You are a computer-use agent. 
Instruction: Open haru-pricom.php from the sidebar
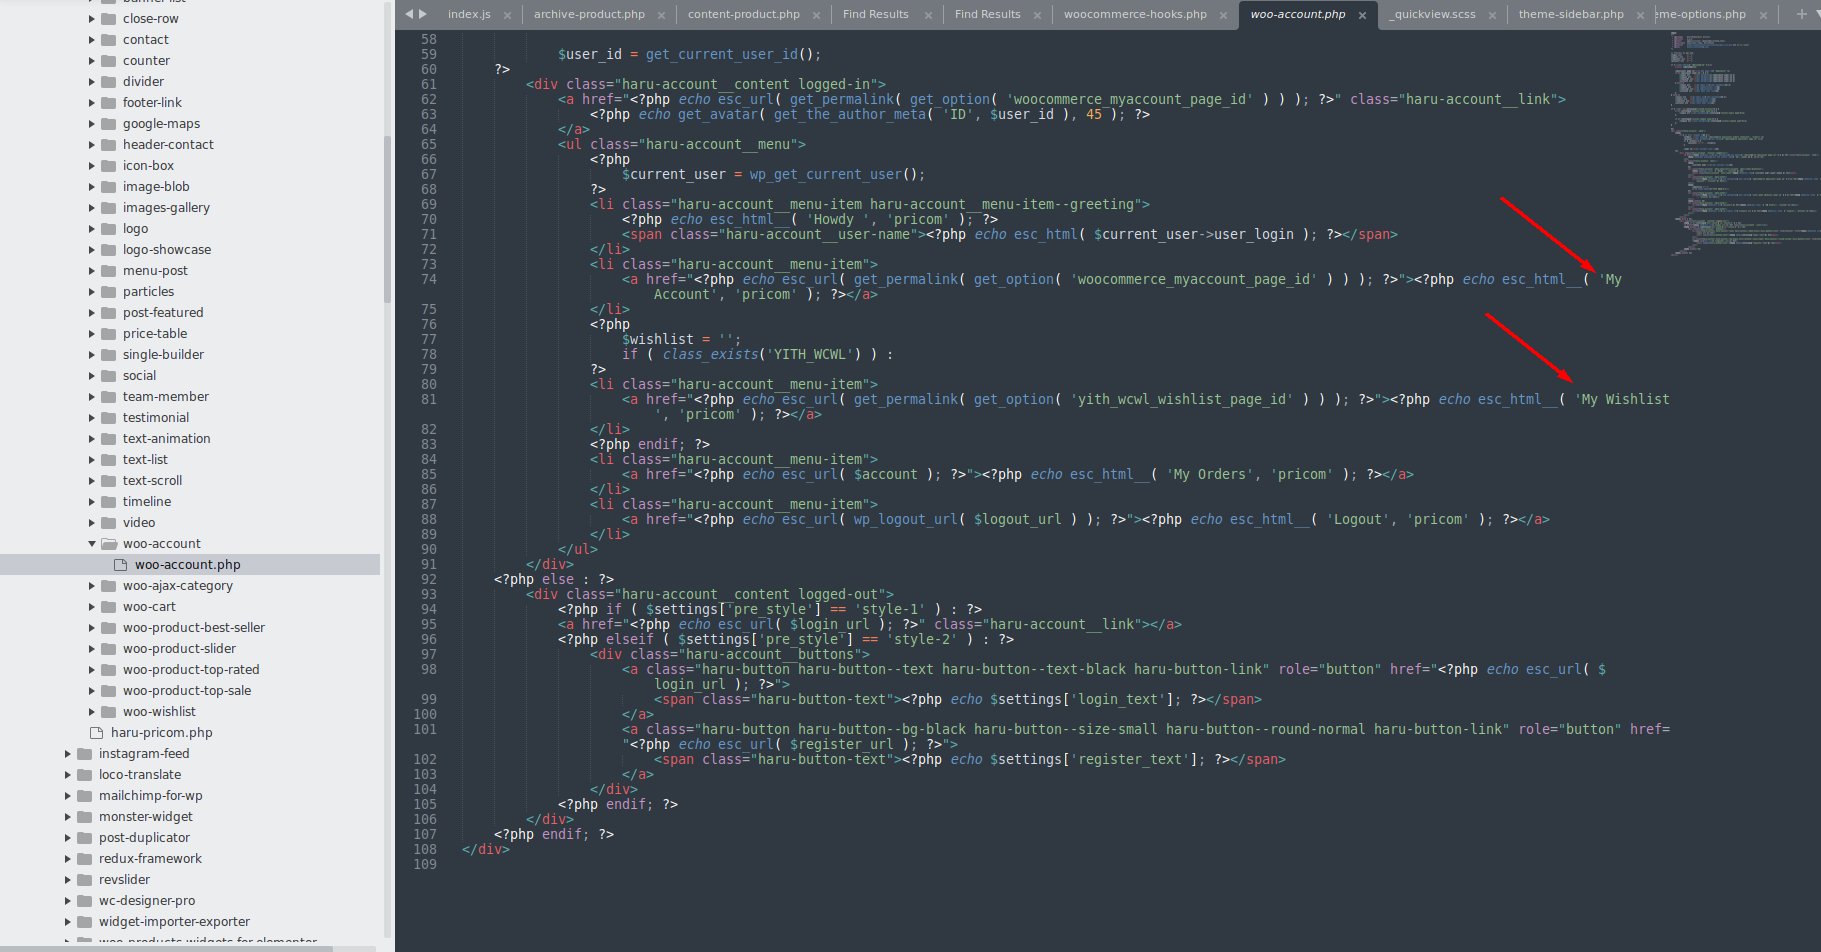pyautogui.click(x=162, y=732)
